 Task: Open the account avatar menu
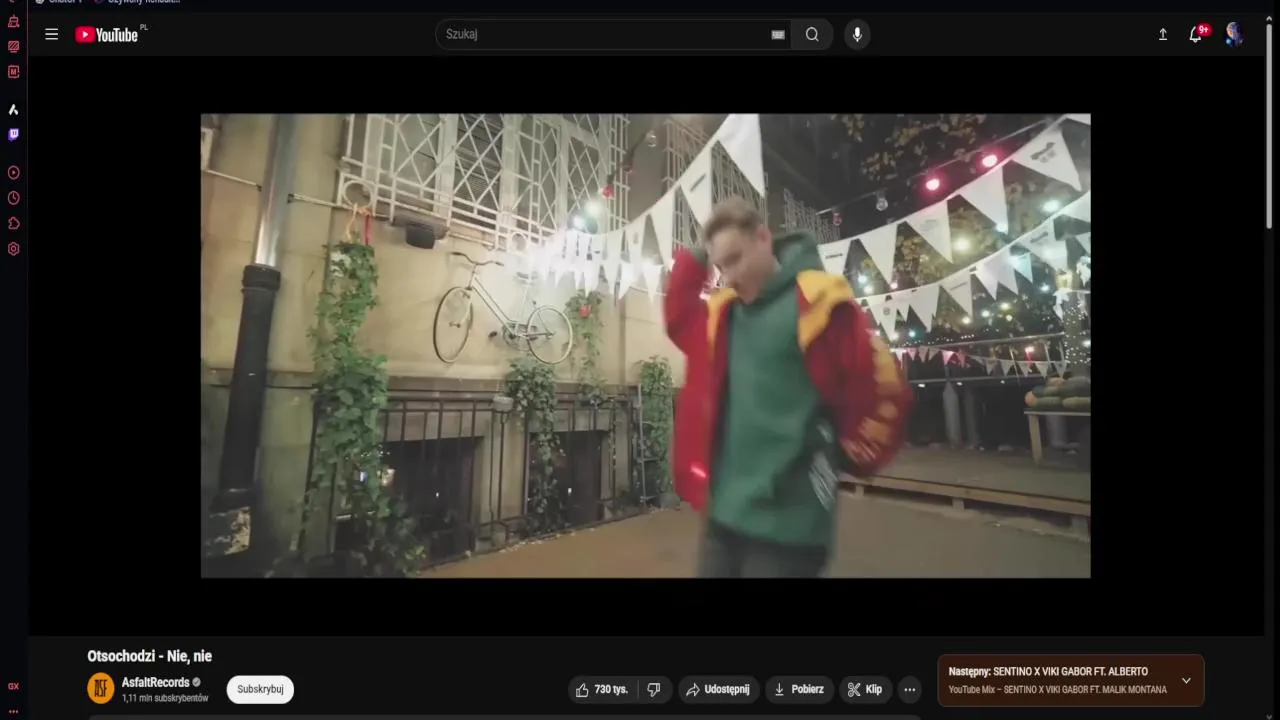pyautogui.click(x=1234, y=34)
